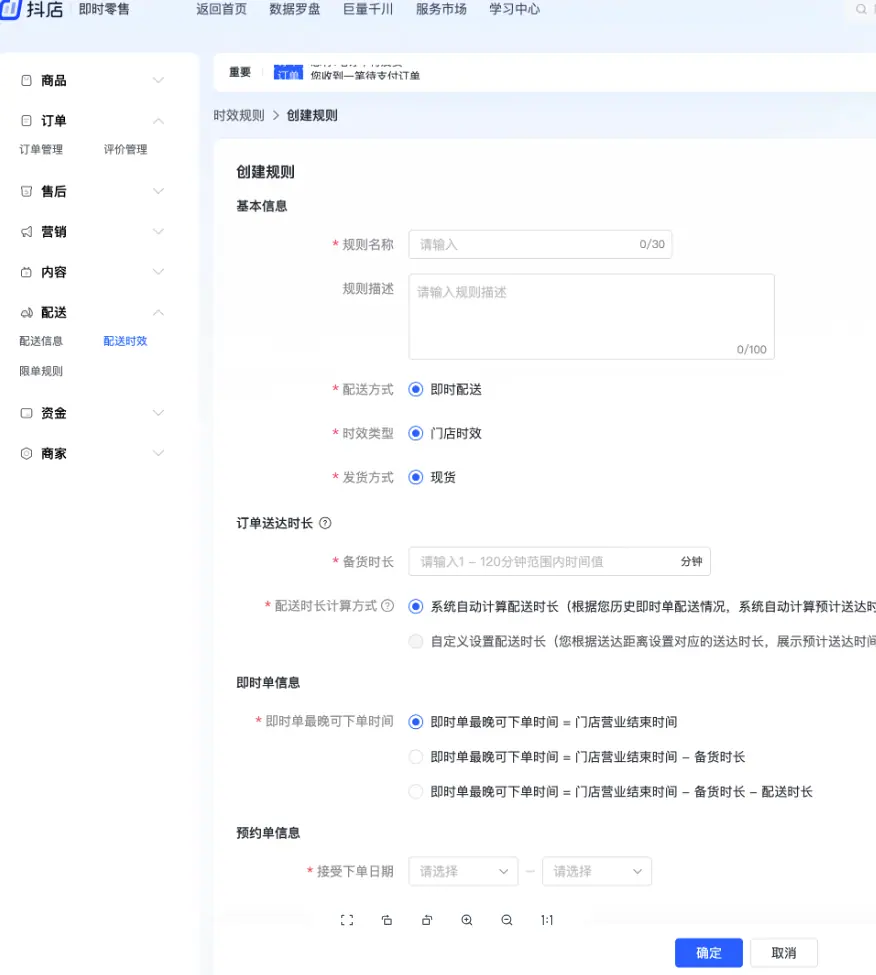The height and width of the screenshot is (975, 876).
Task: Click help icon beside 配送时长计算方式
Action: click(x=387, y=606)
